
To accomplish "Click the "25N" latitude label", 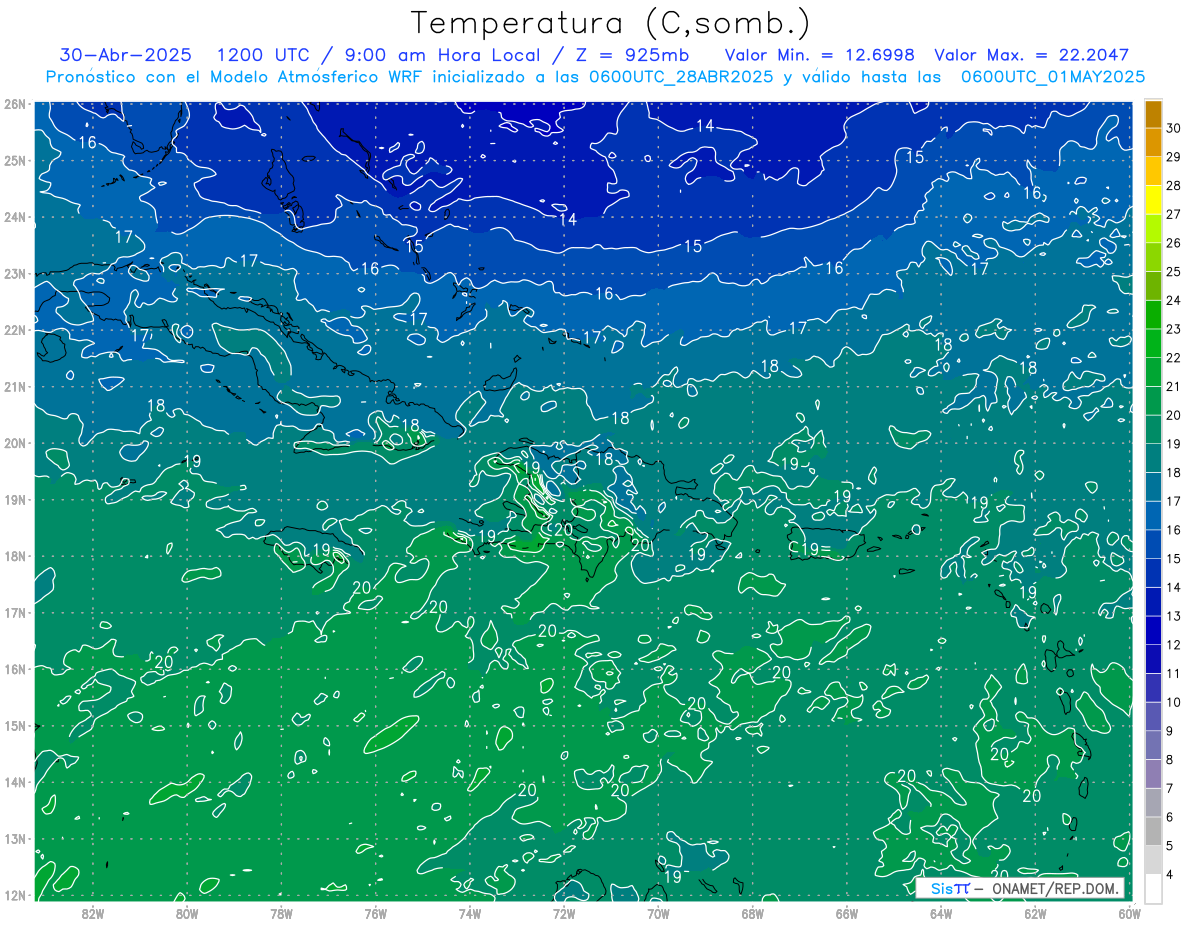I will click(14, 160).
